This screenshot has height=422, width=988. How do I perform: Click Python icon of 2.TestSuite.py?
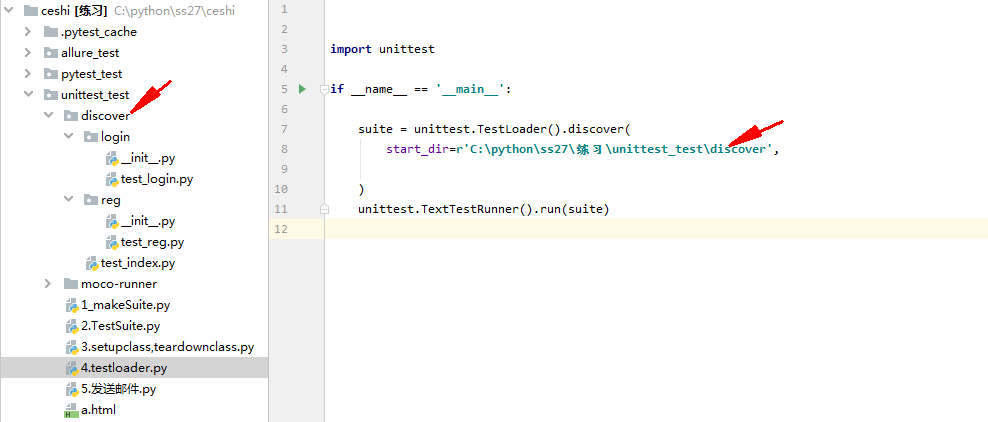point(72,326)
